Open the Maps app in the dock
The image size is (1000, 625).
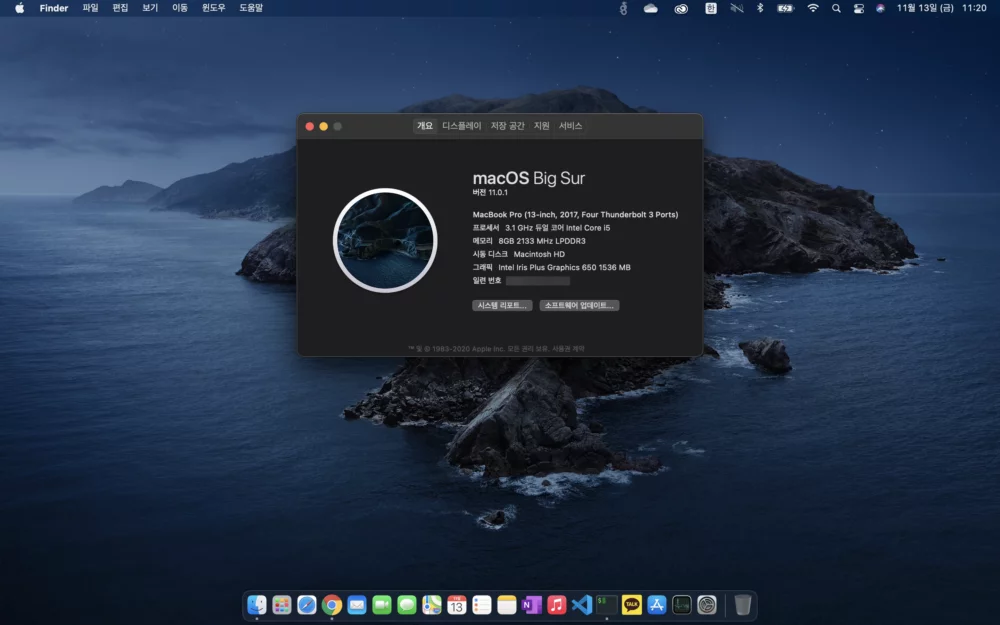click(432, 605)
